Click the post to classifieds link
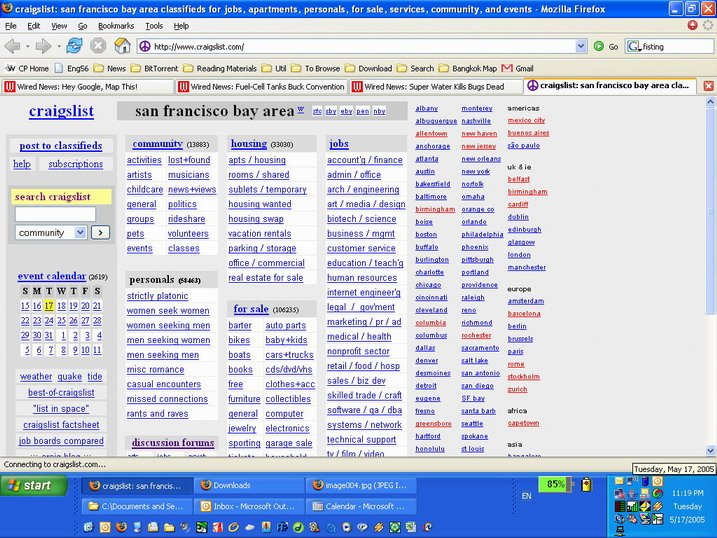Viewport: 717px width, 538px height. pyautogui.click(x=61, y=145)
